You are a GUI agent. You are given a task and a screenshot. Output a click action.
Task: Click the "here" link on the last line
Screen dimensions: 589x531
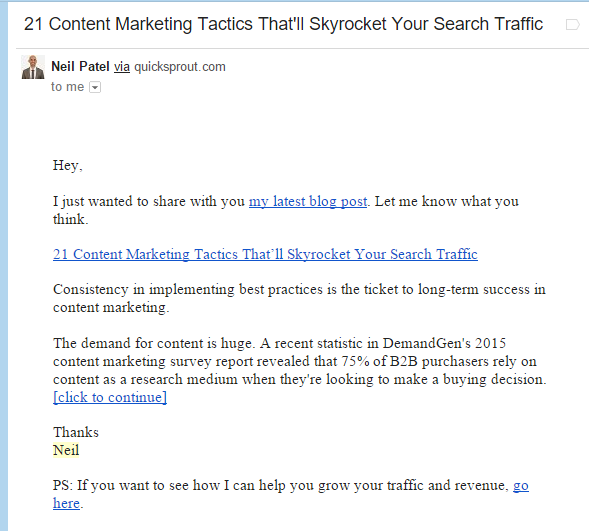[66, 503]
